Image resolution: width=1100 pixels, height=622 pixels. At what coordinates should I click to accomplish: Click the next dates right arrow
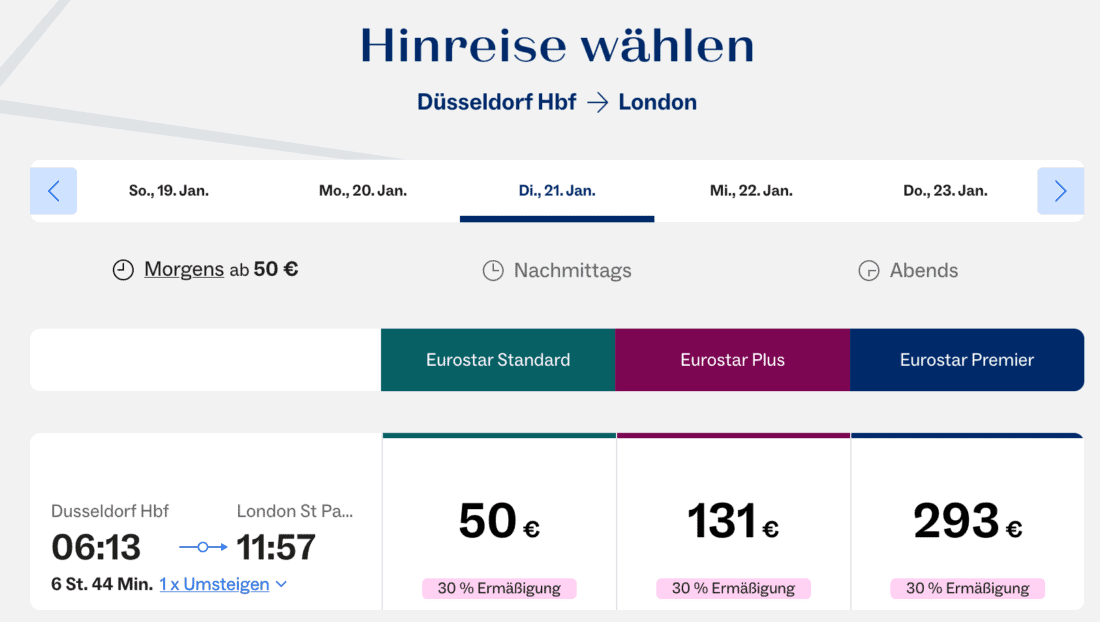[1060, 191]
